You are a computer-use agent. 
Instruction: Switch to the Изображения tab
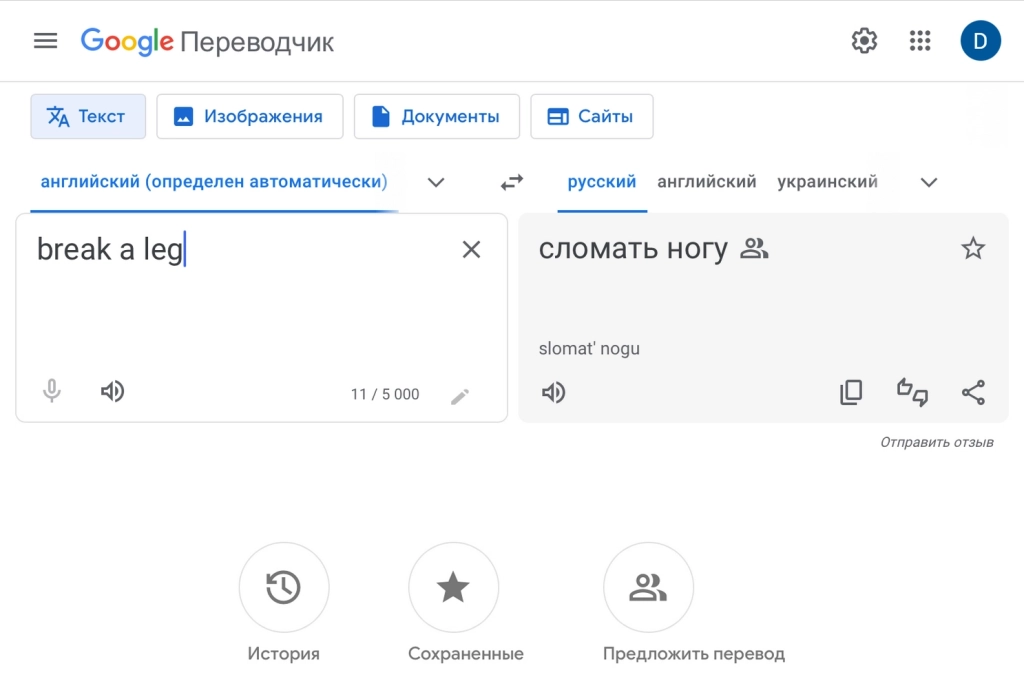(x=249, y=116)
